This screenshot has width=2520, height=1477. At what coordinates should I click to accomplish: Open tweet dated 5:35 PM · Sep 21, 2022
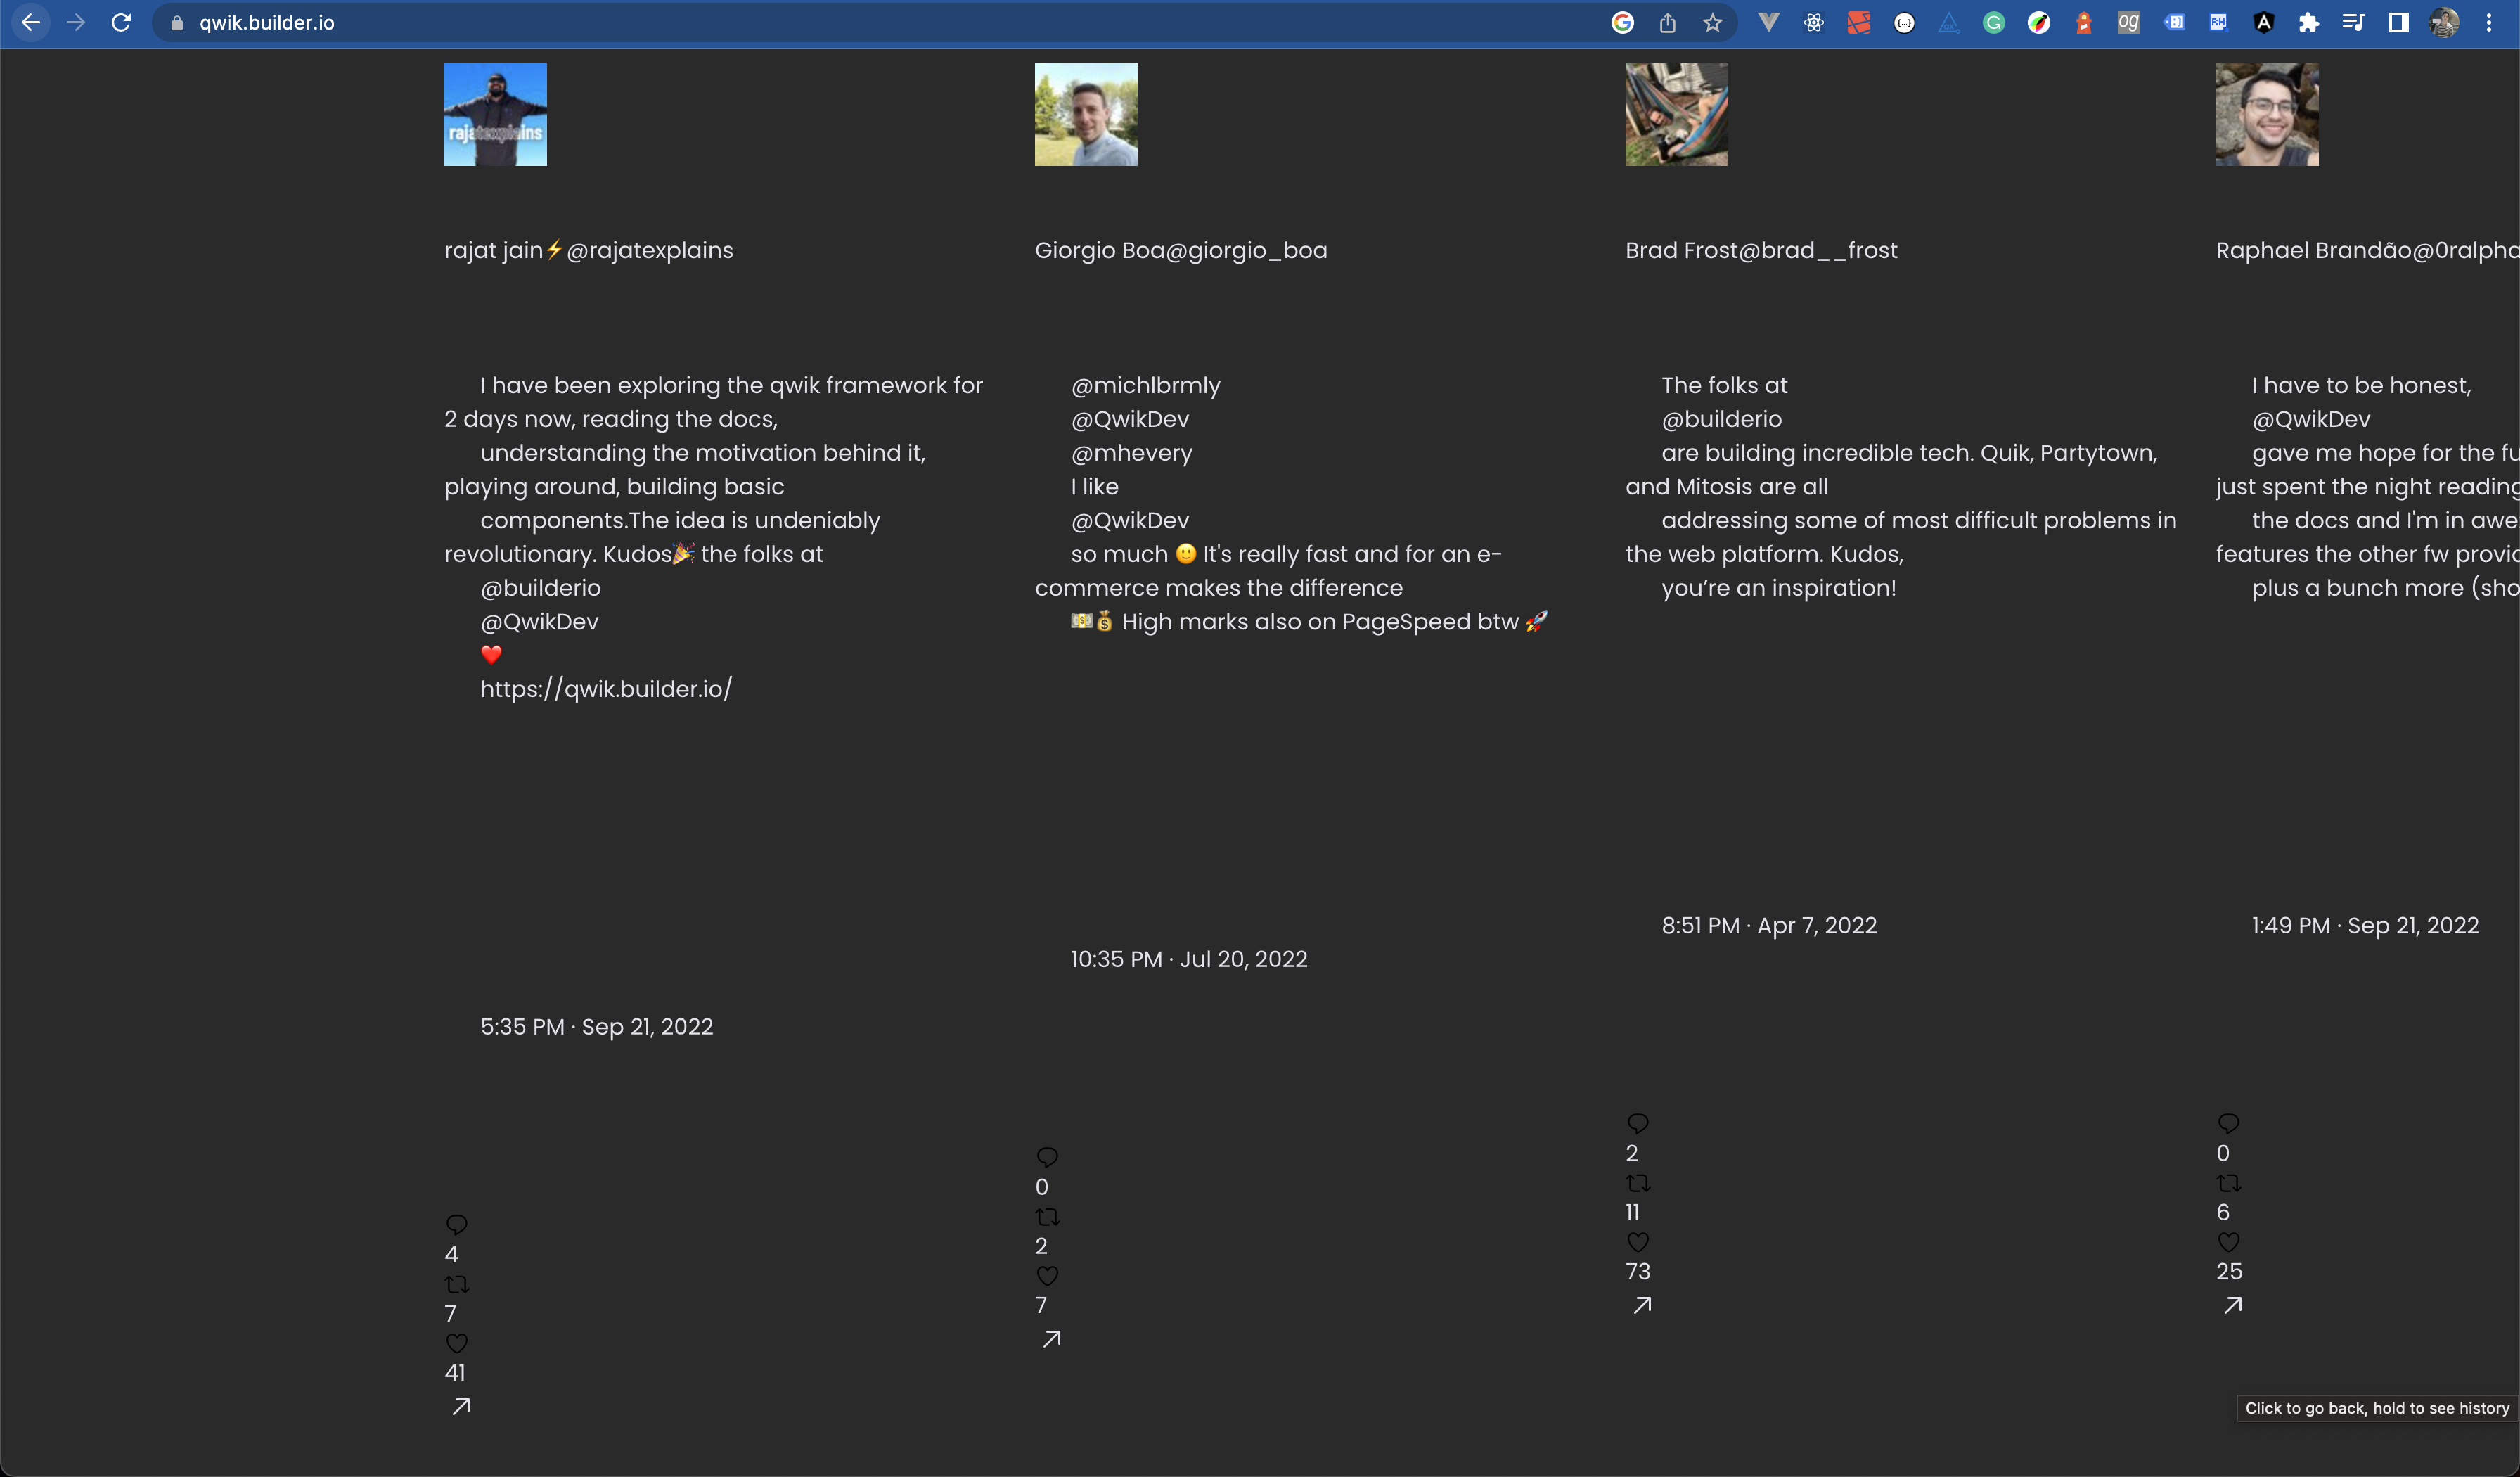coord(597,1027)
